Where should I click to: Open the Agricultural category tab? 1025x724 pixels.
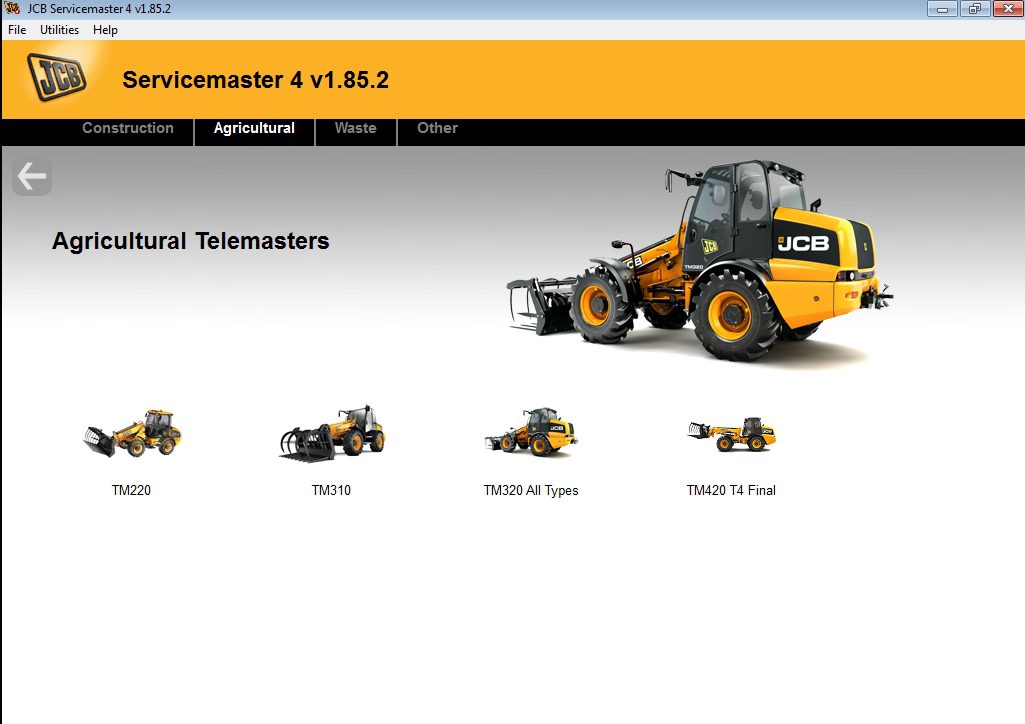[254, 128]
